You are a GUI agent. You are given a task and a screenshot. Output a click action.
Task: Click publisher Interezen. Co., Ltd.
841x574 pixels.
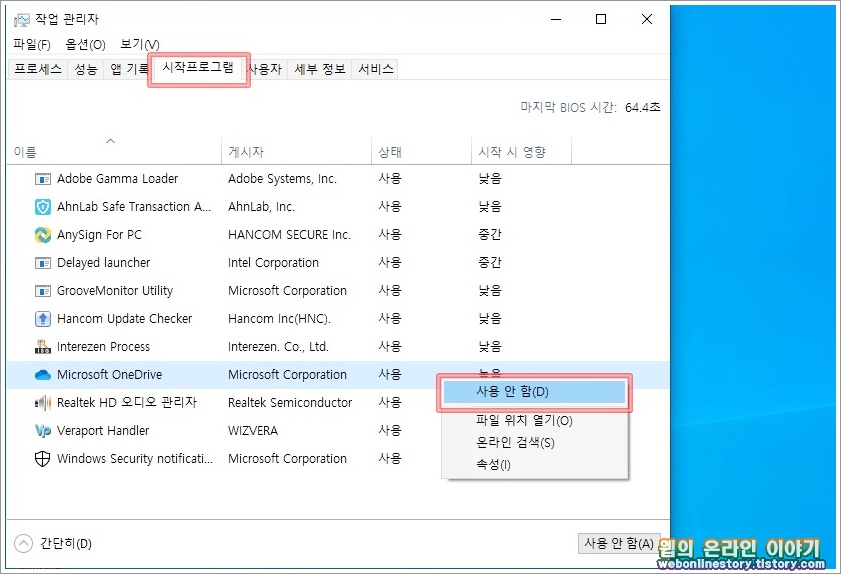pyautogui.click(x=278, y=347)
